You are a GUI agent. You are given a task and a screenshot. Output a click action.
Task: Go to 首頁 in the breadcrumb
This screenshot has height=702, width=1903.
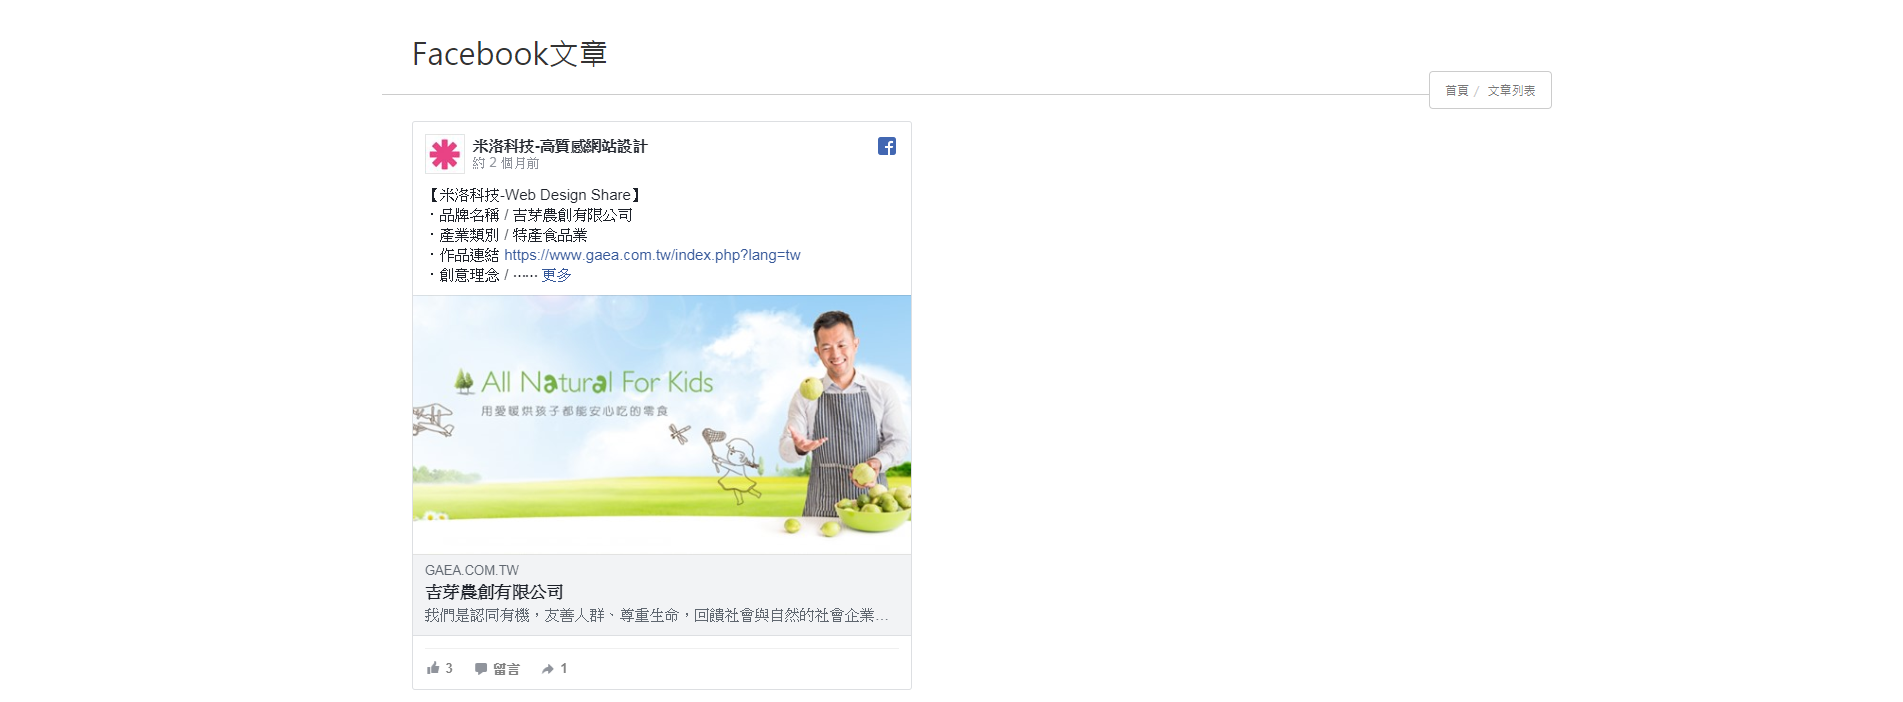coord(1456,91)
